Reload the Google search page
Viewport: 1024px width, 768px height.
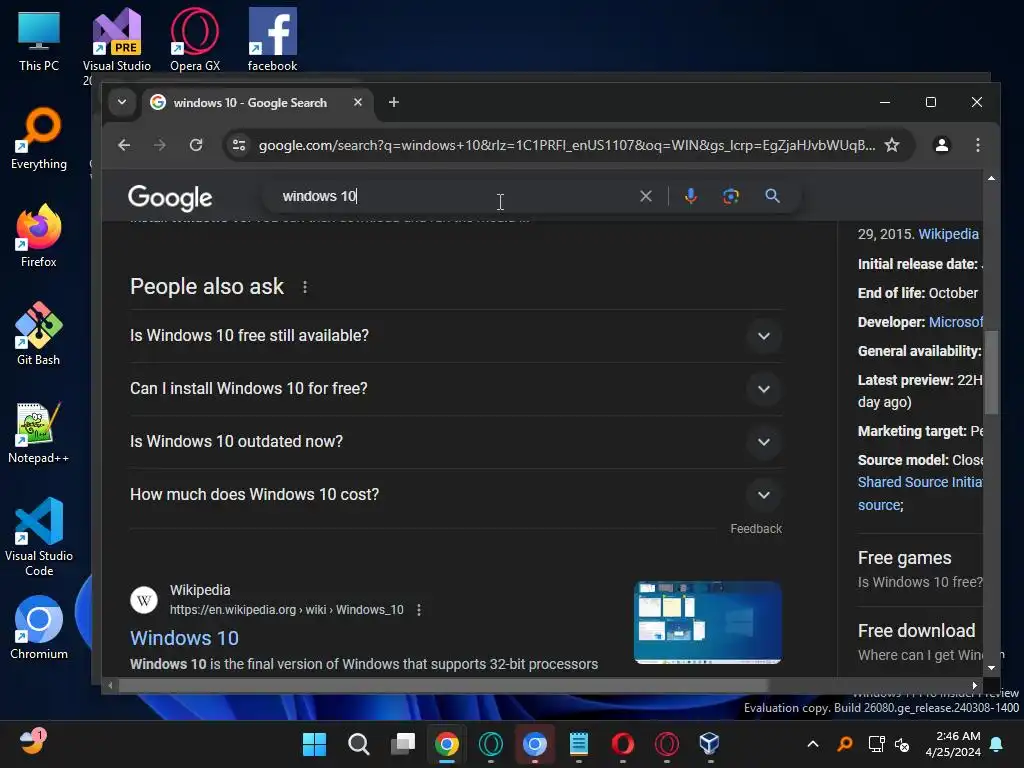click(x=196, y=145)
